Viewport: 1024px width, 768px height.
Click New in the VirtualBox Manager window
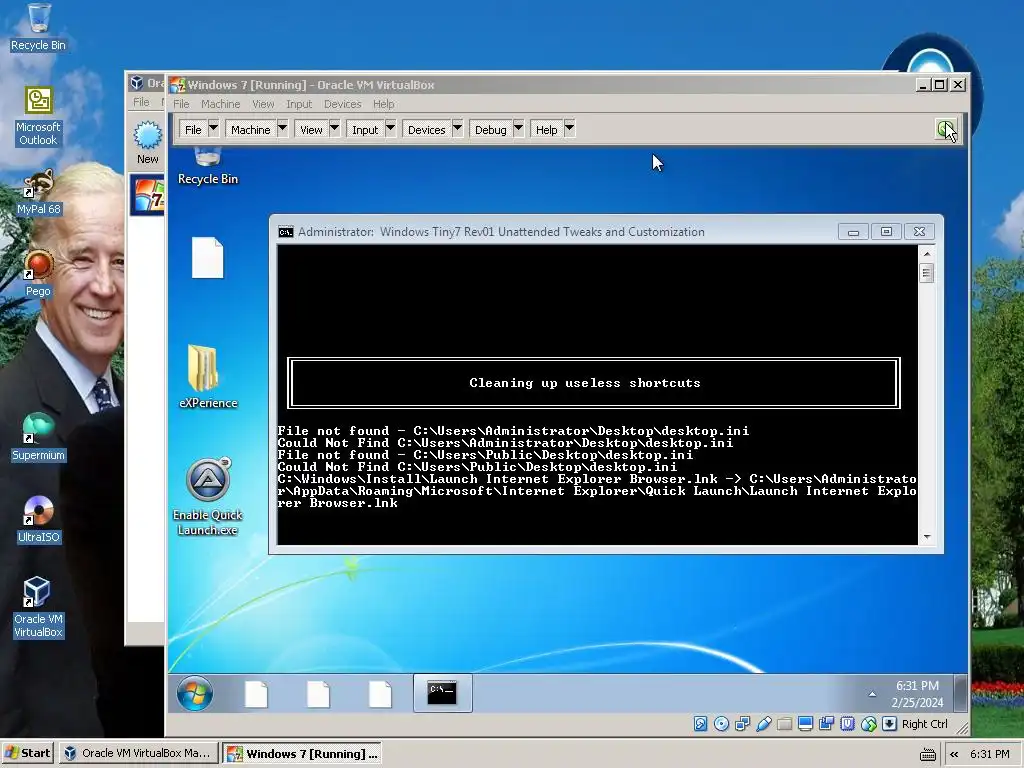148,142
